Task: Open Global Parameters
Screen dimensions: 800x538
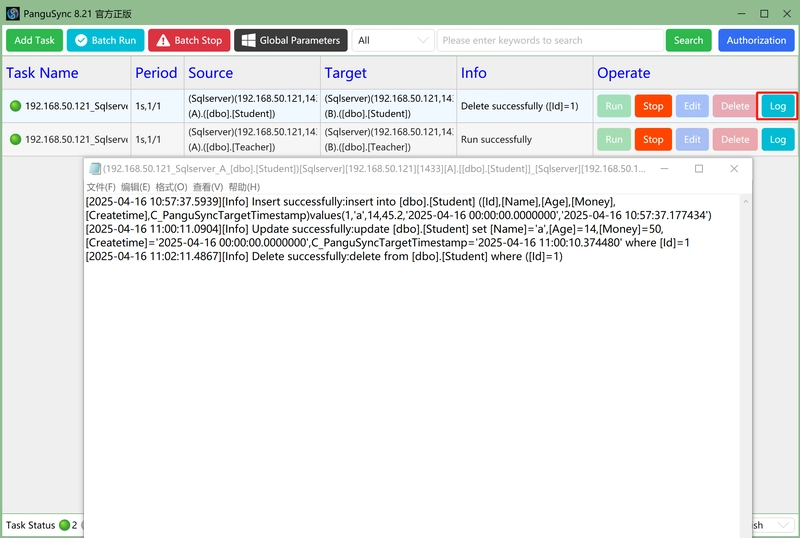Action: tap(291, 40)
